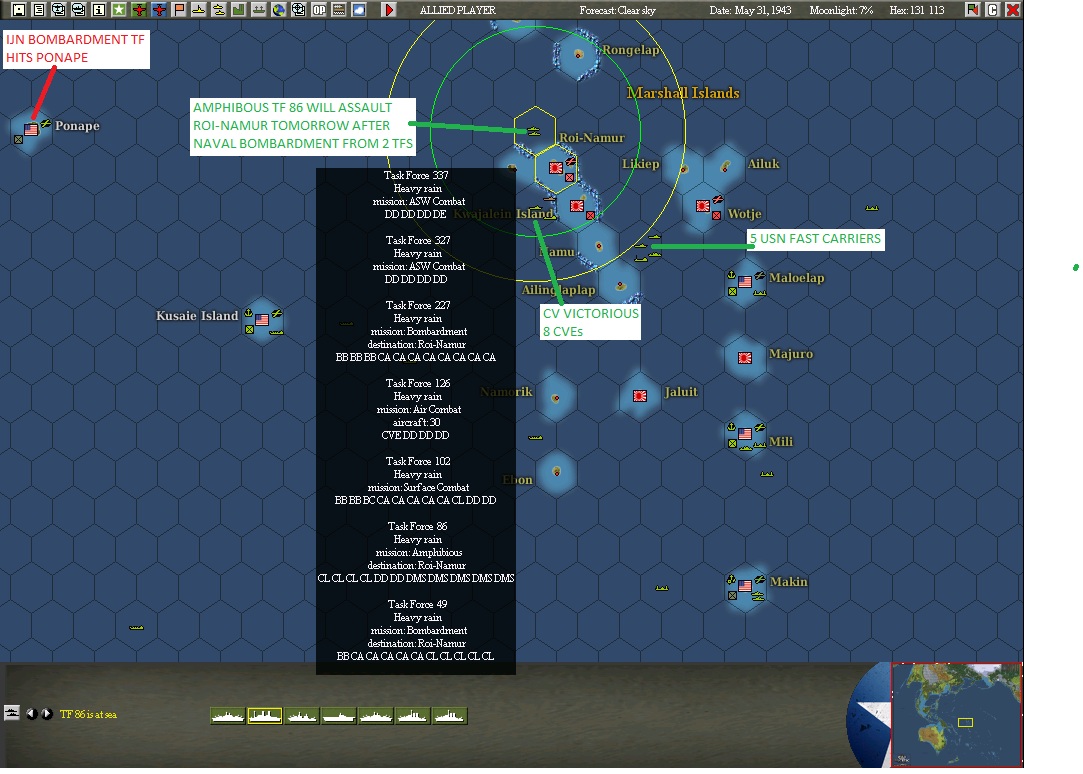The height and width of the screenshot is (774, 1083).
Task: Go to next task force arrow
Action: pyautogui.click(x=46, y=714)
